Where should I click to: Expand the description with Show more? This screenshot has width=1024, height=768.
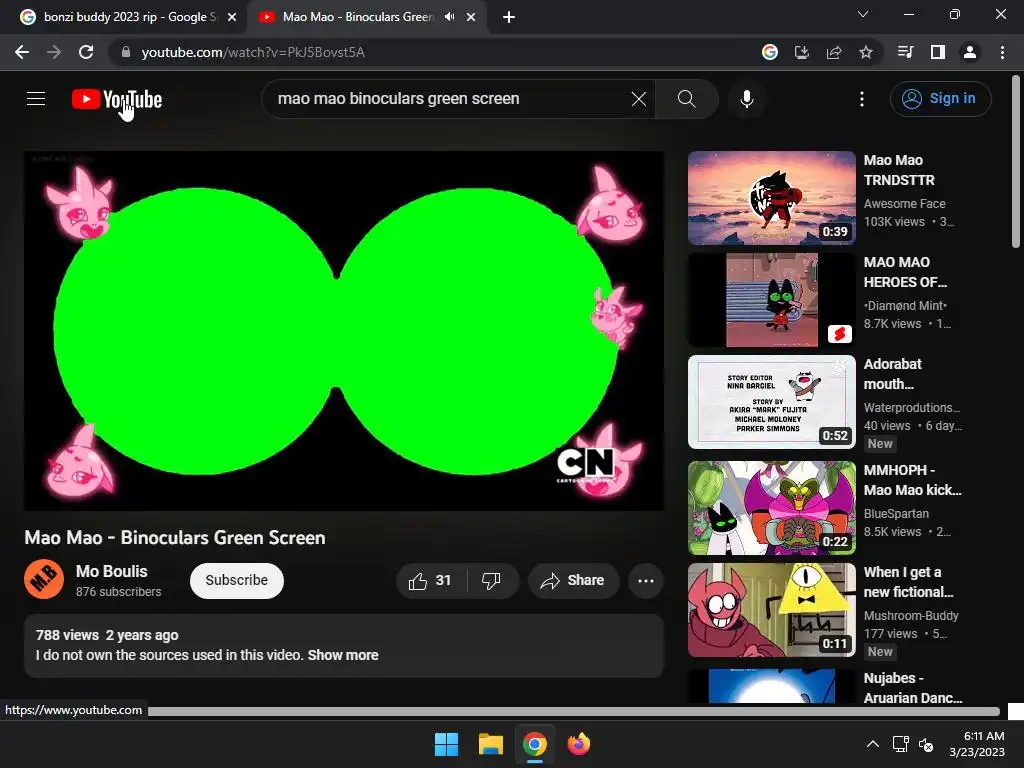(343, 655)
